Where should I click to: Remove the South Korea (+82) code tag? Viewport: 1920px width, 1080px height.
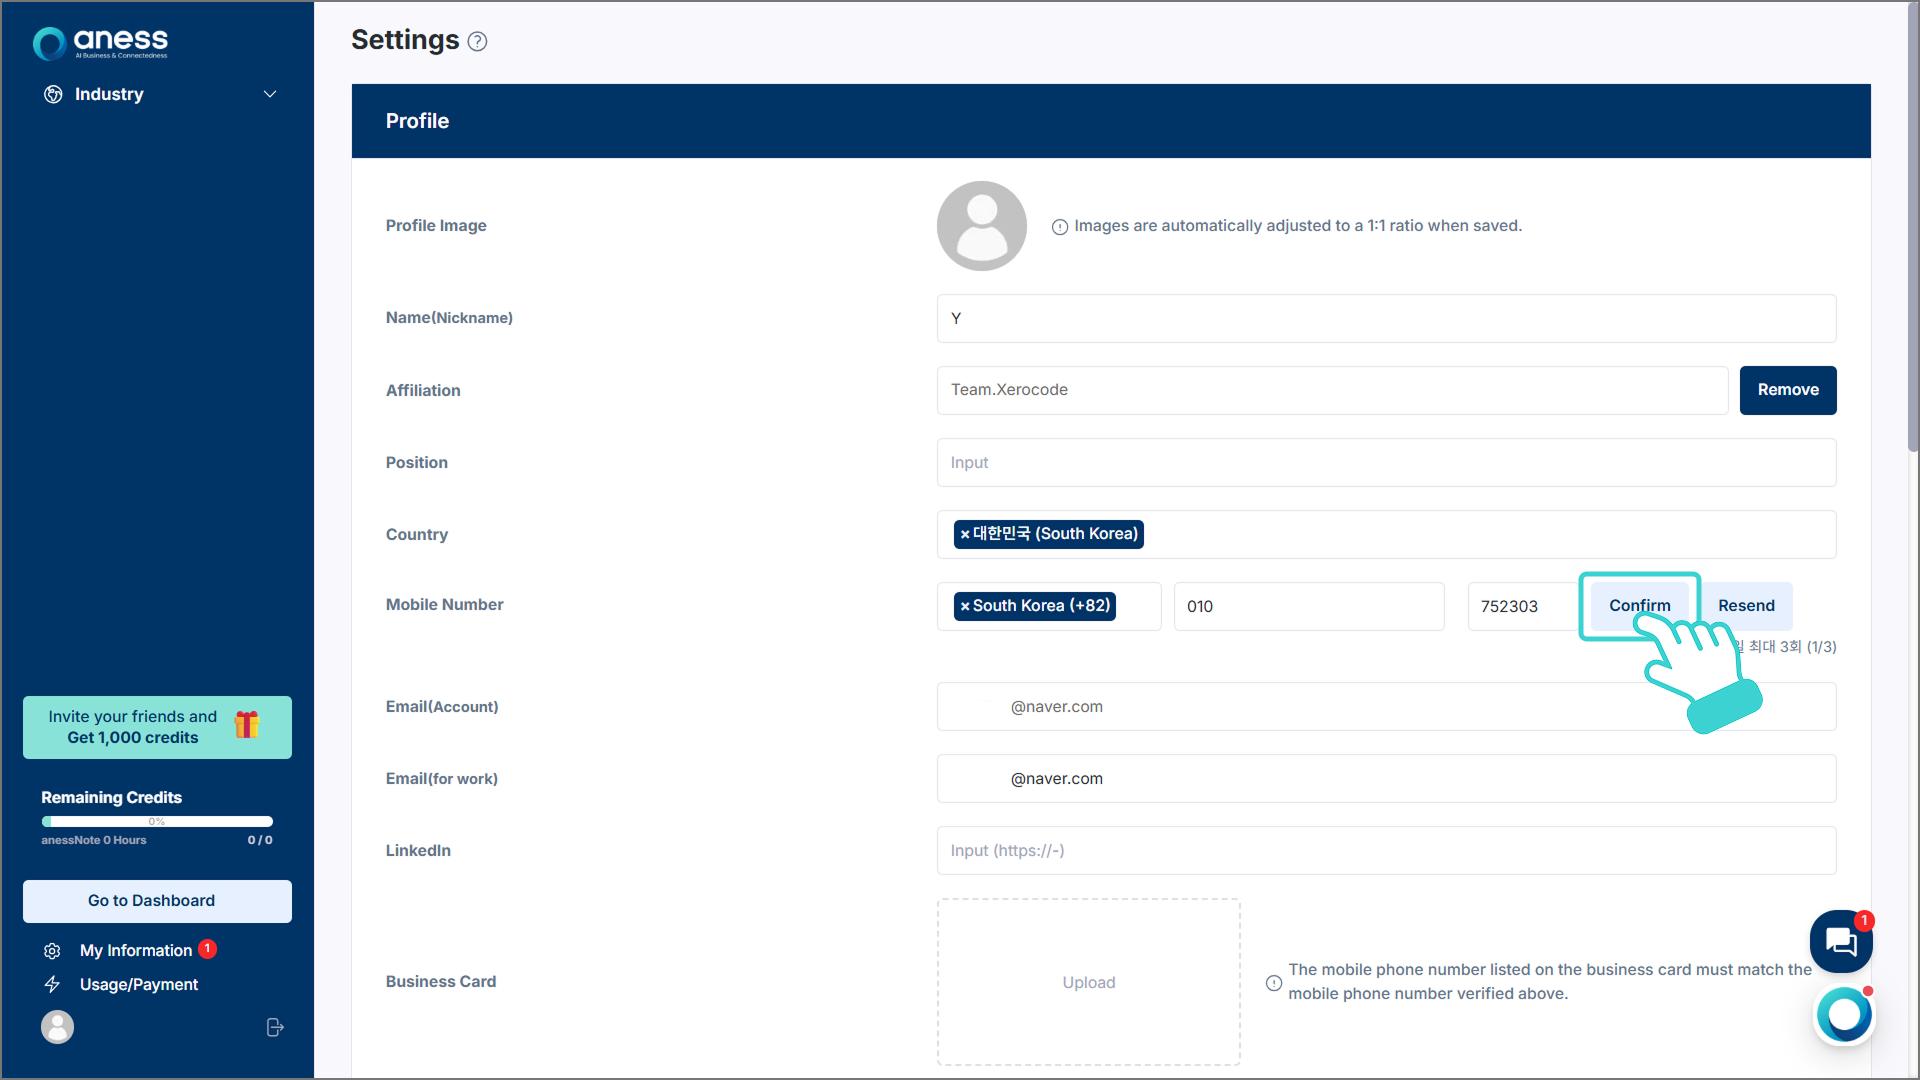965,606
